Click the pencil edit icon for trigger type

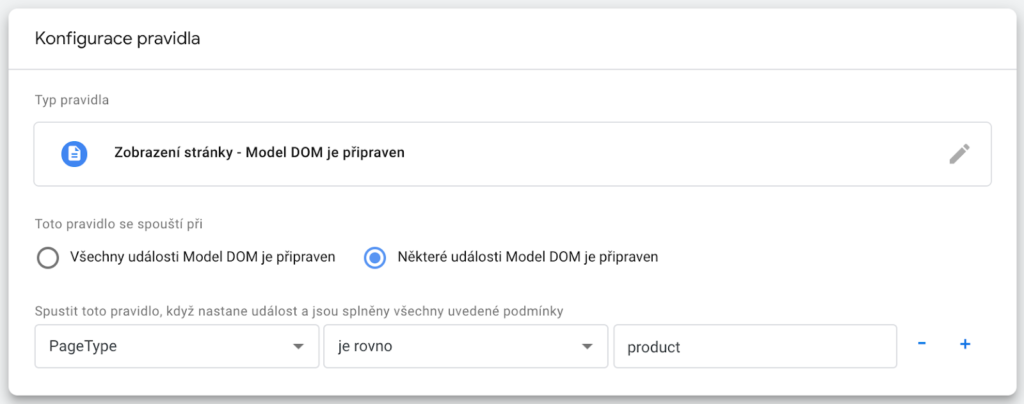pyautogui.click(x=959, y=154)
